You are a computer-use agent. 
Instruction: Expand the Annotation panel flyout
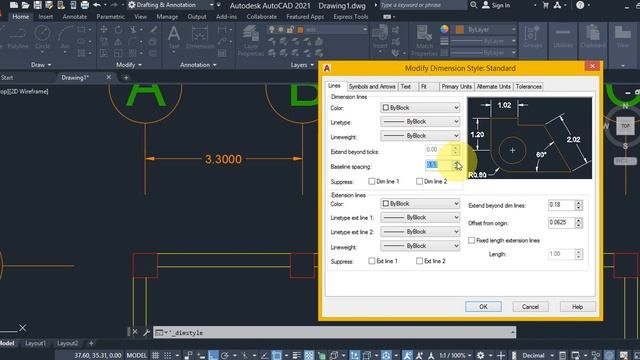coord(198,65)
